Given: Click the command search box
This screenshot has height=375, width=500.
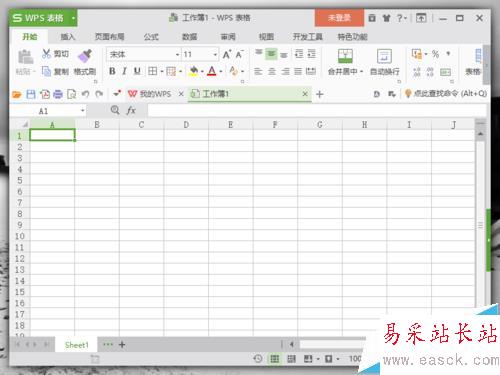Looking at the screenshot, I should [x=446, y=94].
